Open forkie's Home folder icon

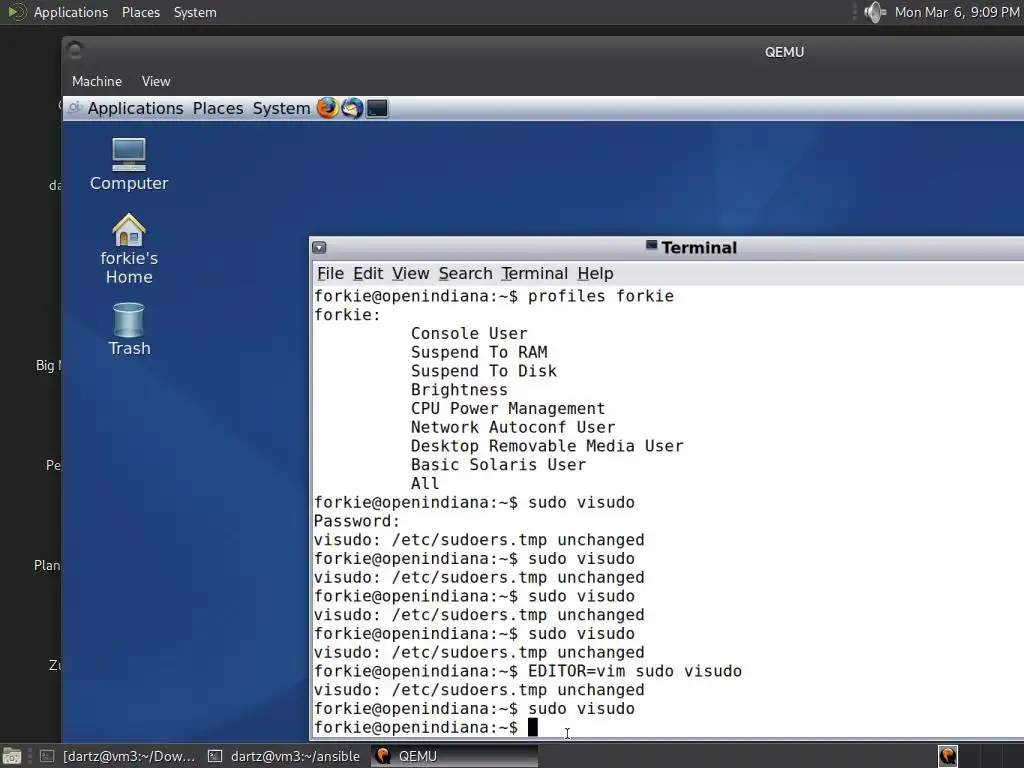click(129, 249)
